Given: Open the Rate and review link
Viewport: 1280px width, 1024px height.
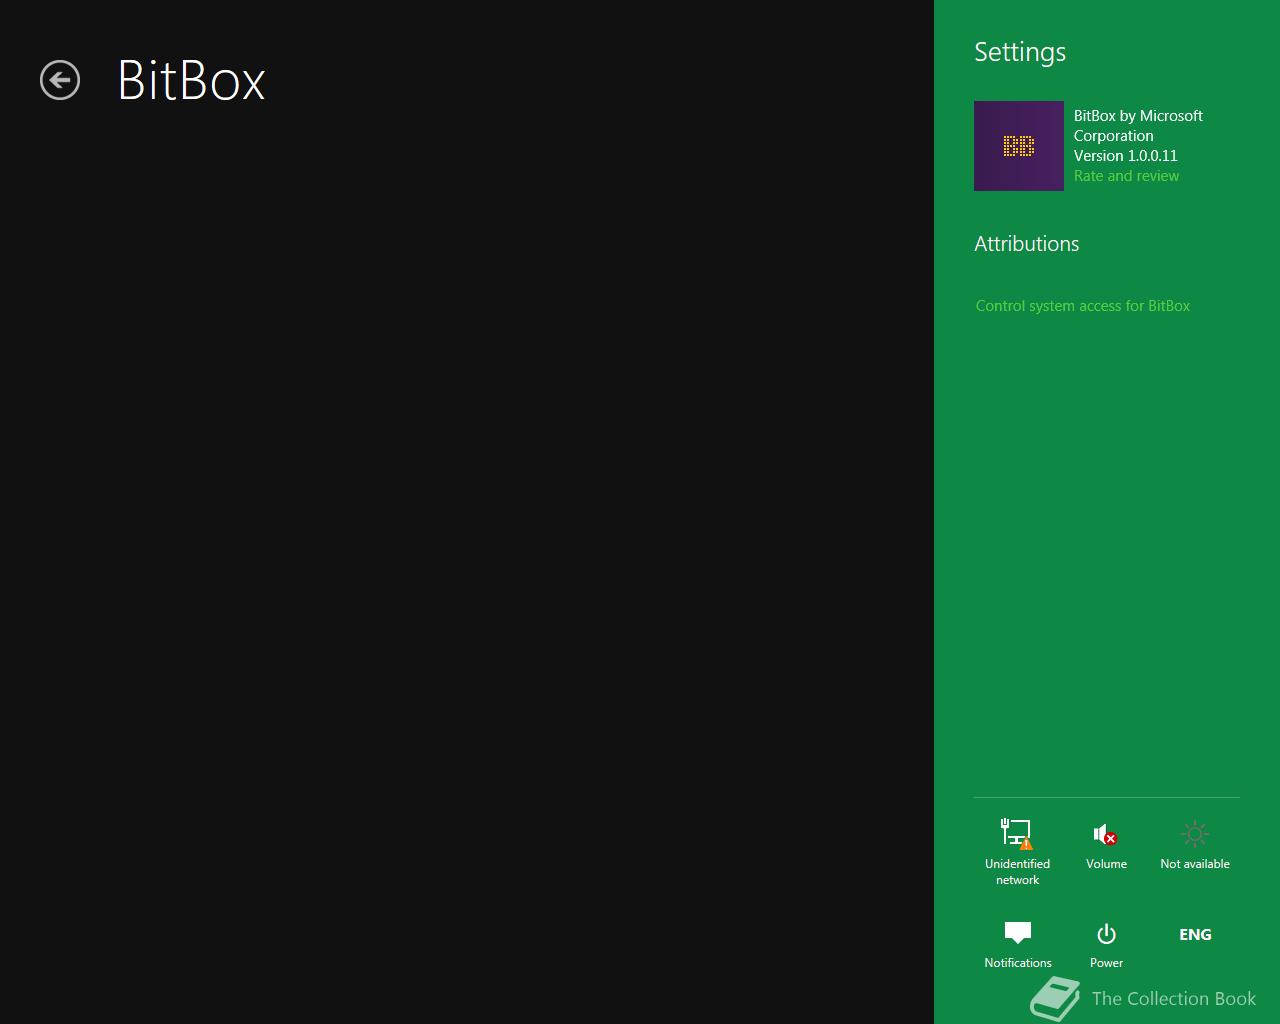Looking at the screenshot, I should point(1126,176).
